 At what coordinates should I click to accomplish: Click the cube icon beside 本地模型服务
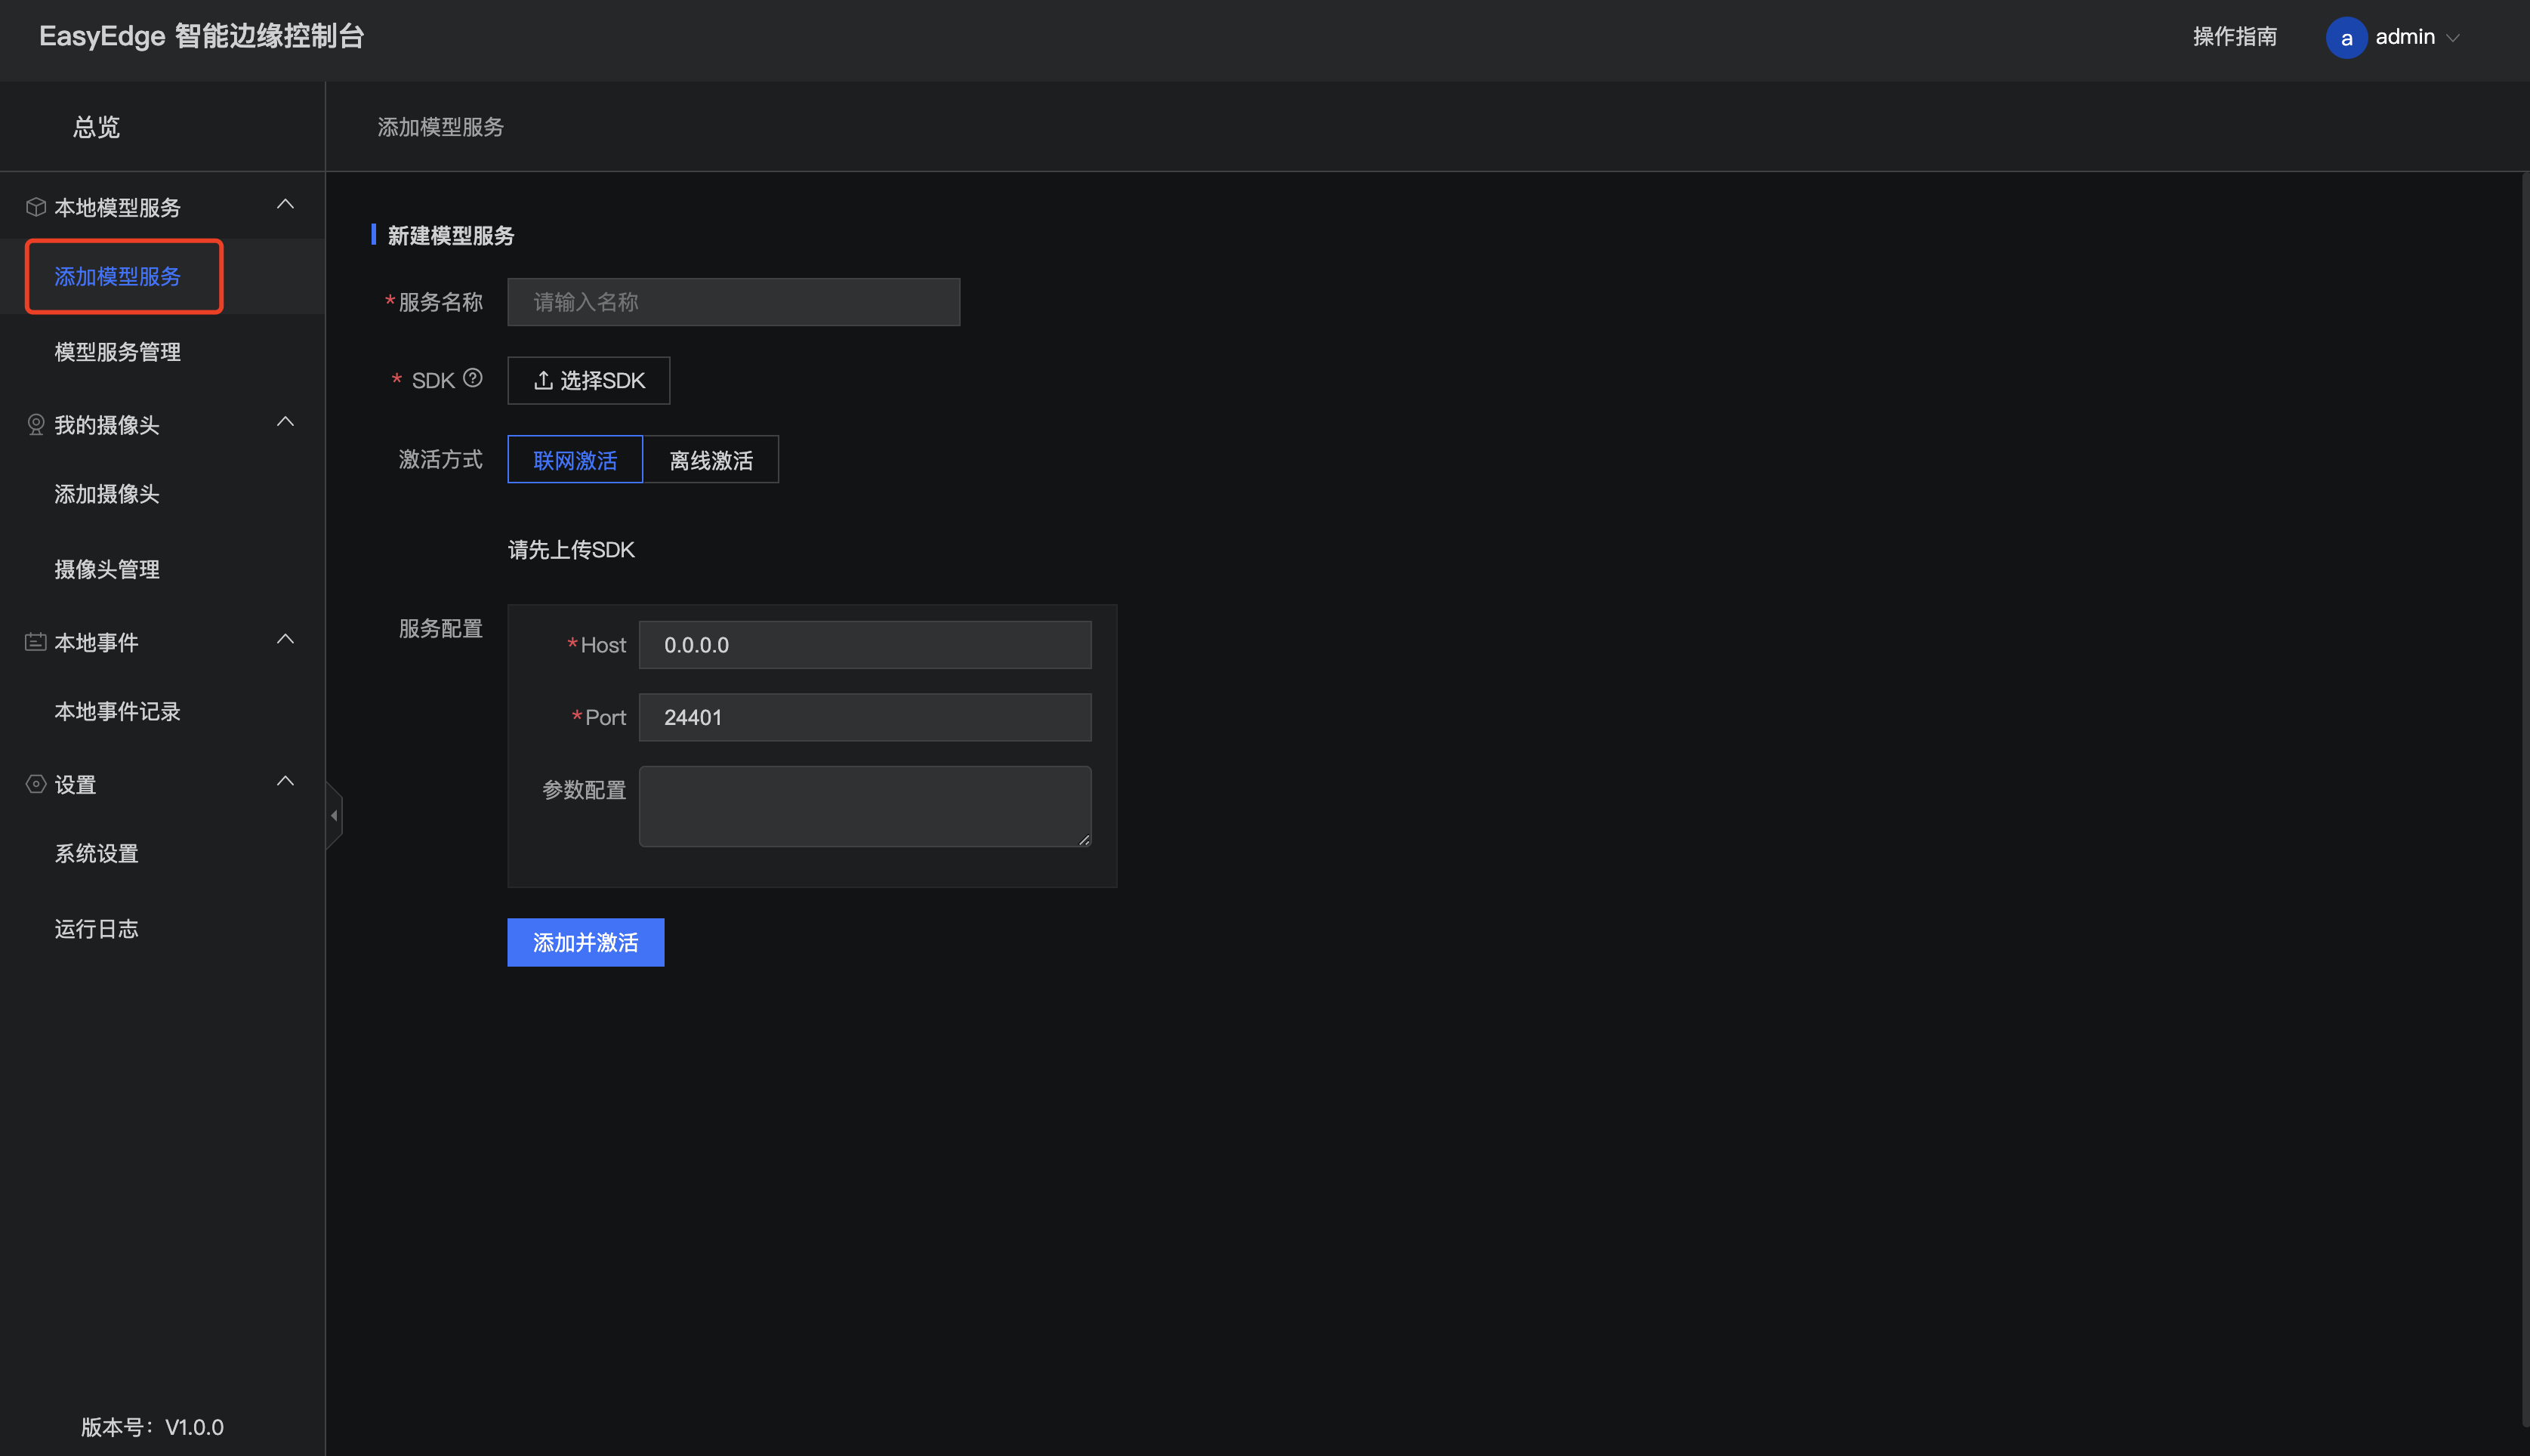pyautogui.click(x=36, y=207)
